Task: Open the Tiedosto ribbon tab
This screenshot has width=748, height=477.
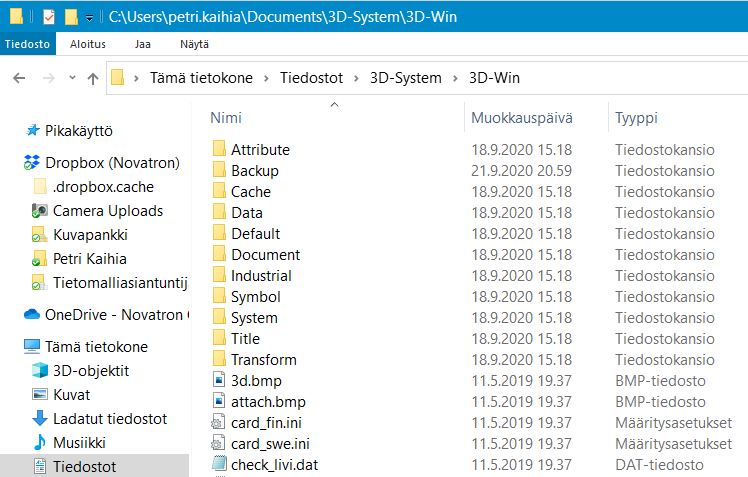Action: pos(28,45)
